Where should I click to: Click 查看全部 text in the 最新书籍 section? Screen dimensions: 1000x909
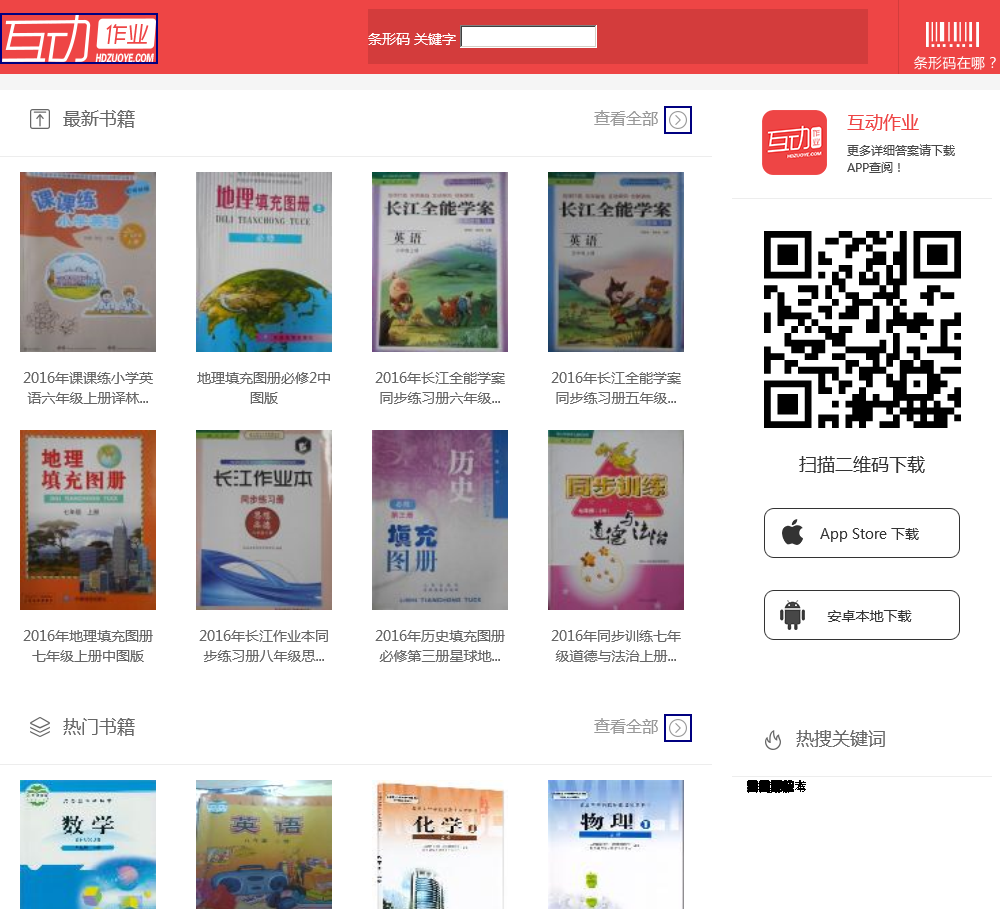click(x=626, y=119)
